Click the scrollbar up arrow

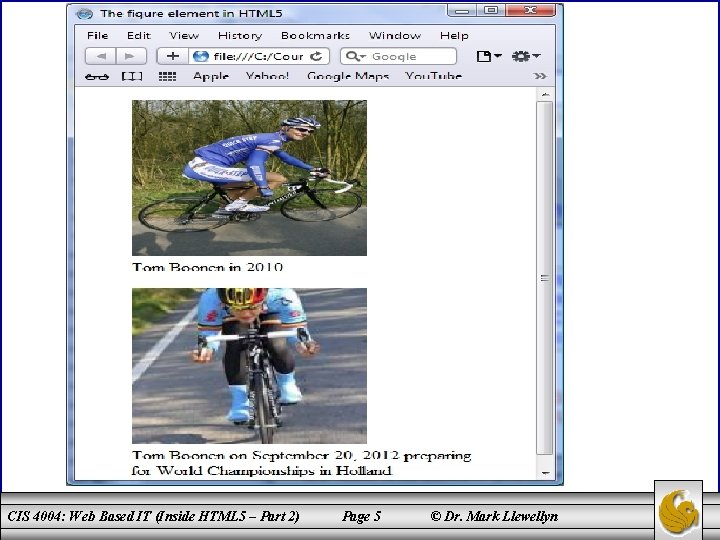point(545,95)
